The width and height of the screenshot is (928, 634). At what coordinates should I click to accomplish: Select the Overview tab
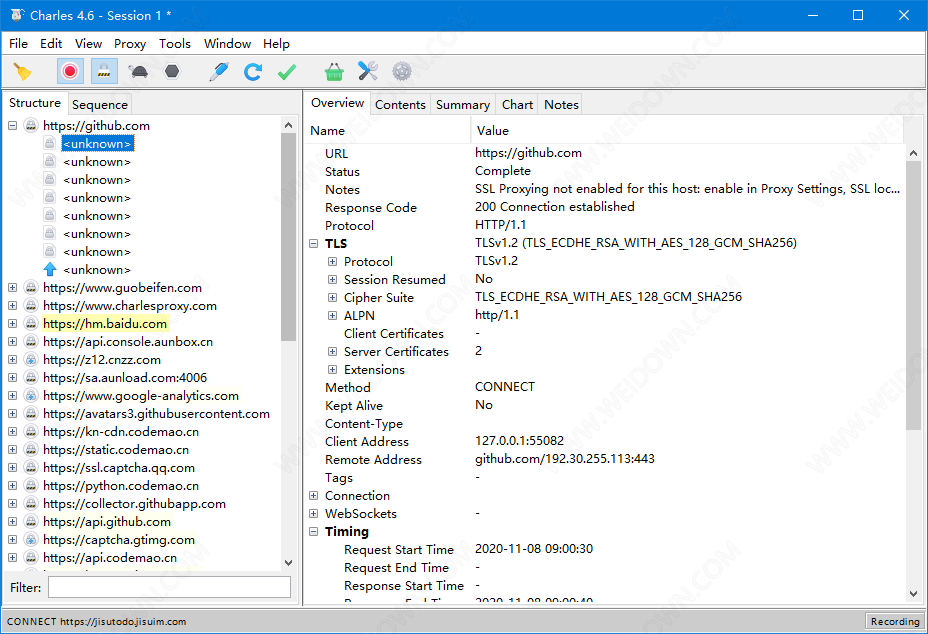tap(337, 103)
